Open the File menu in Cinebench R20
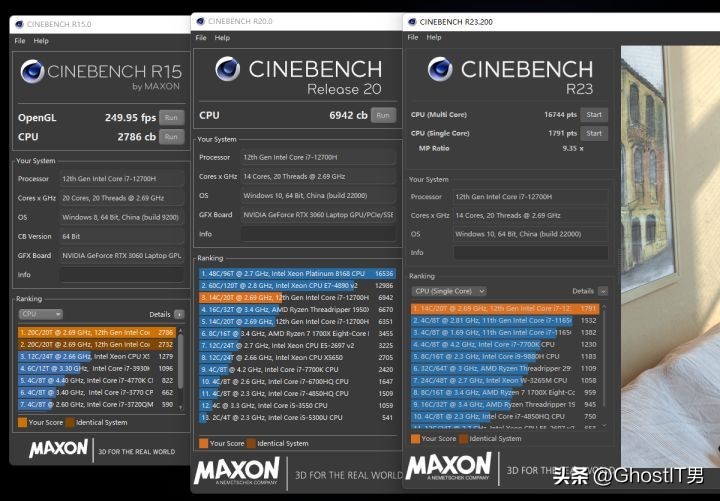 pos(201,38)
